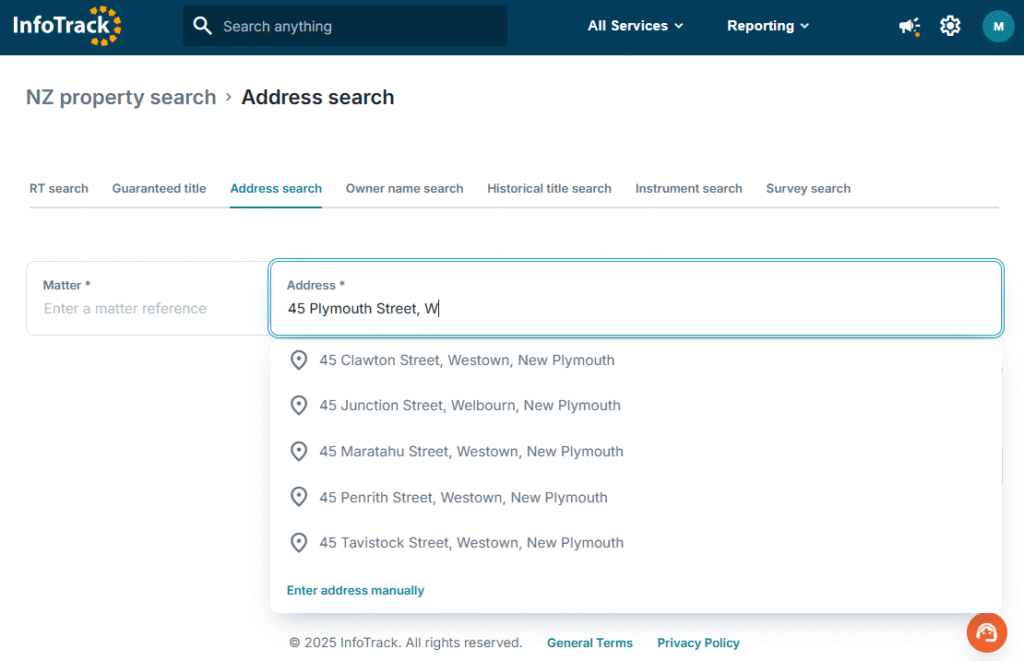The image size is (1024, 661).
Task: Expand the Reporting dropdown
Action: 767,26
